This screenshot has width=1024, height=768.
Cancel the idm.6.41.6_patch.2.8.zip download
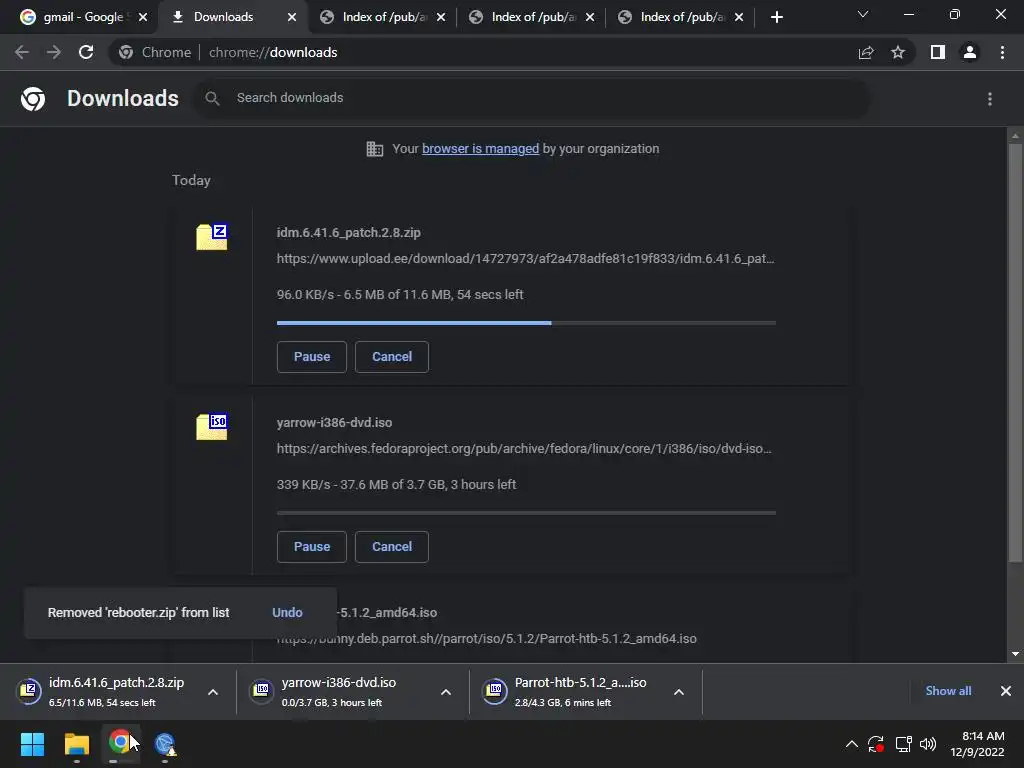392,357
